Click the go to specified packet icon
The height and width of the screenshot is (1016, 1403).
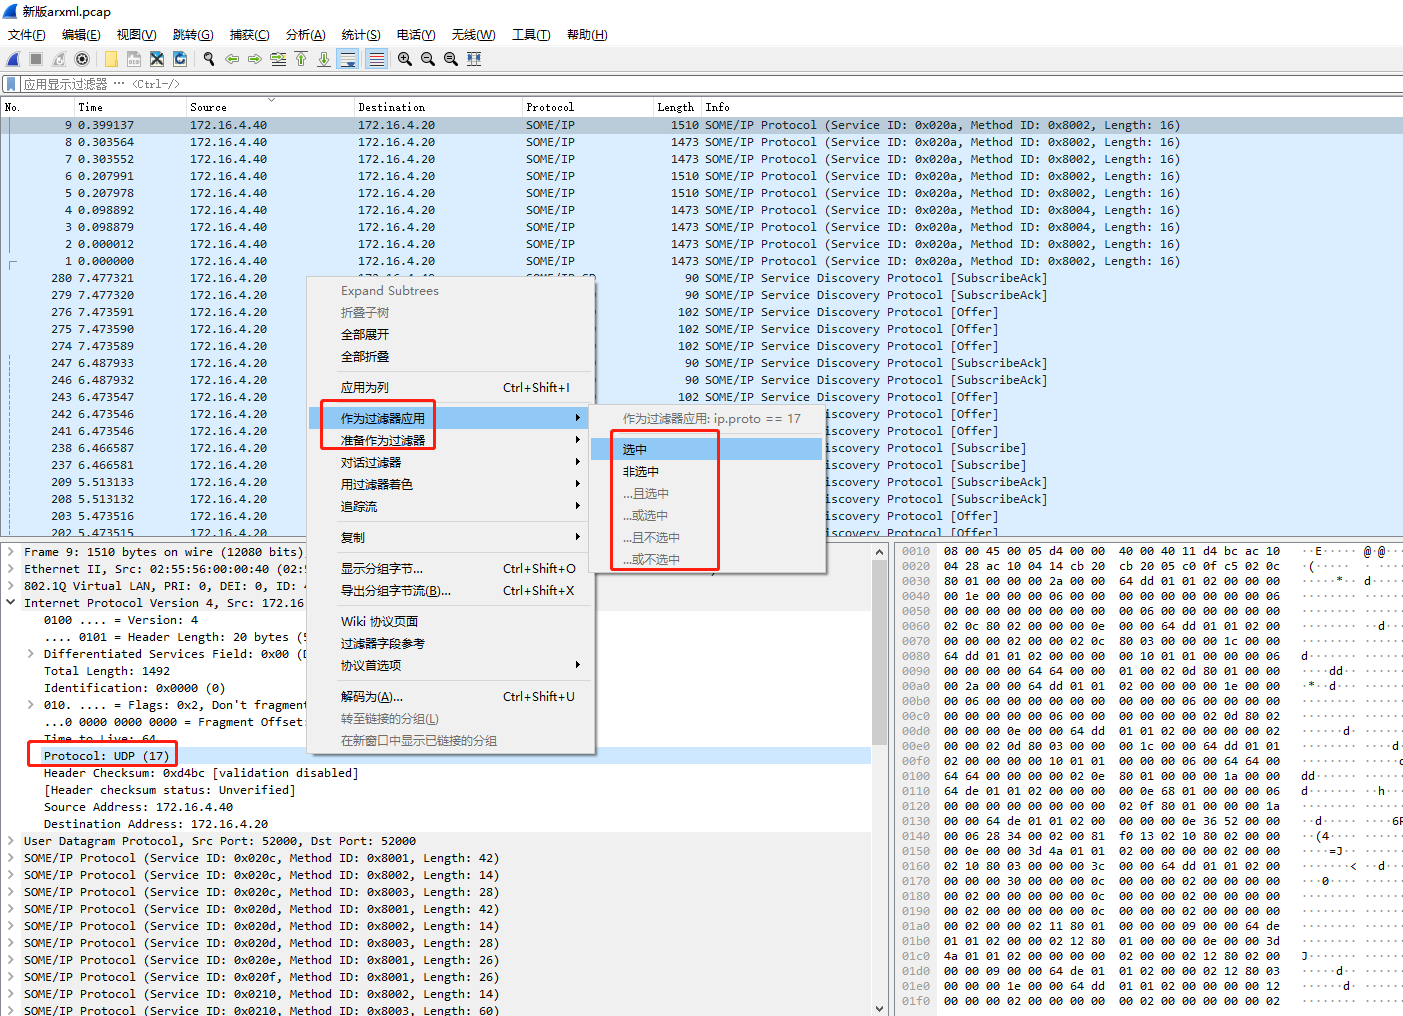coord(278,59)
